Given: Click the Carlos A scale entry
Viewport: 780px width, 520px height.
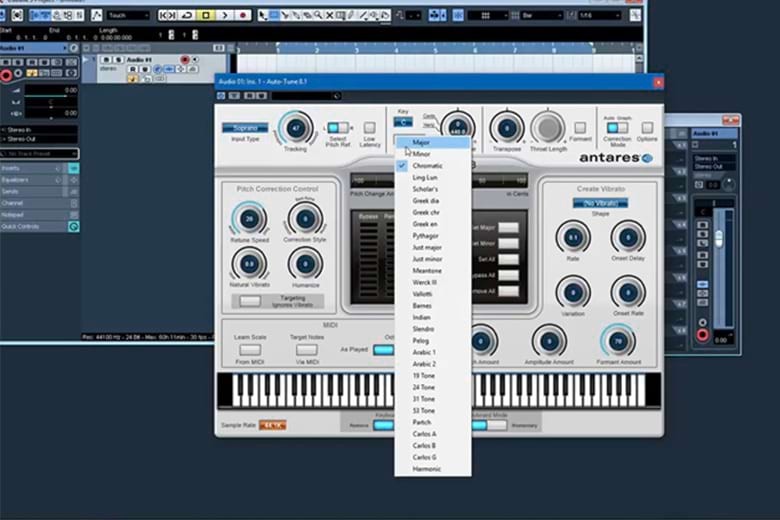Looking at the screenshot, I should coord(433,434).
